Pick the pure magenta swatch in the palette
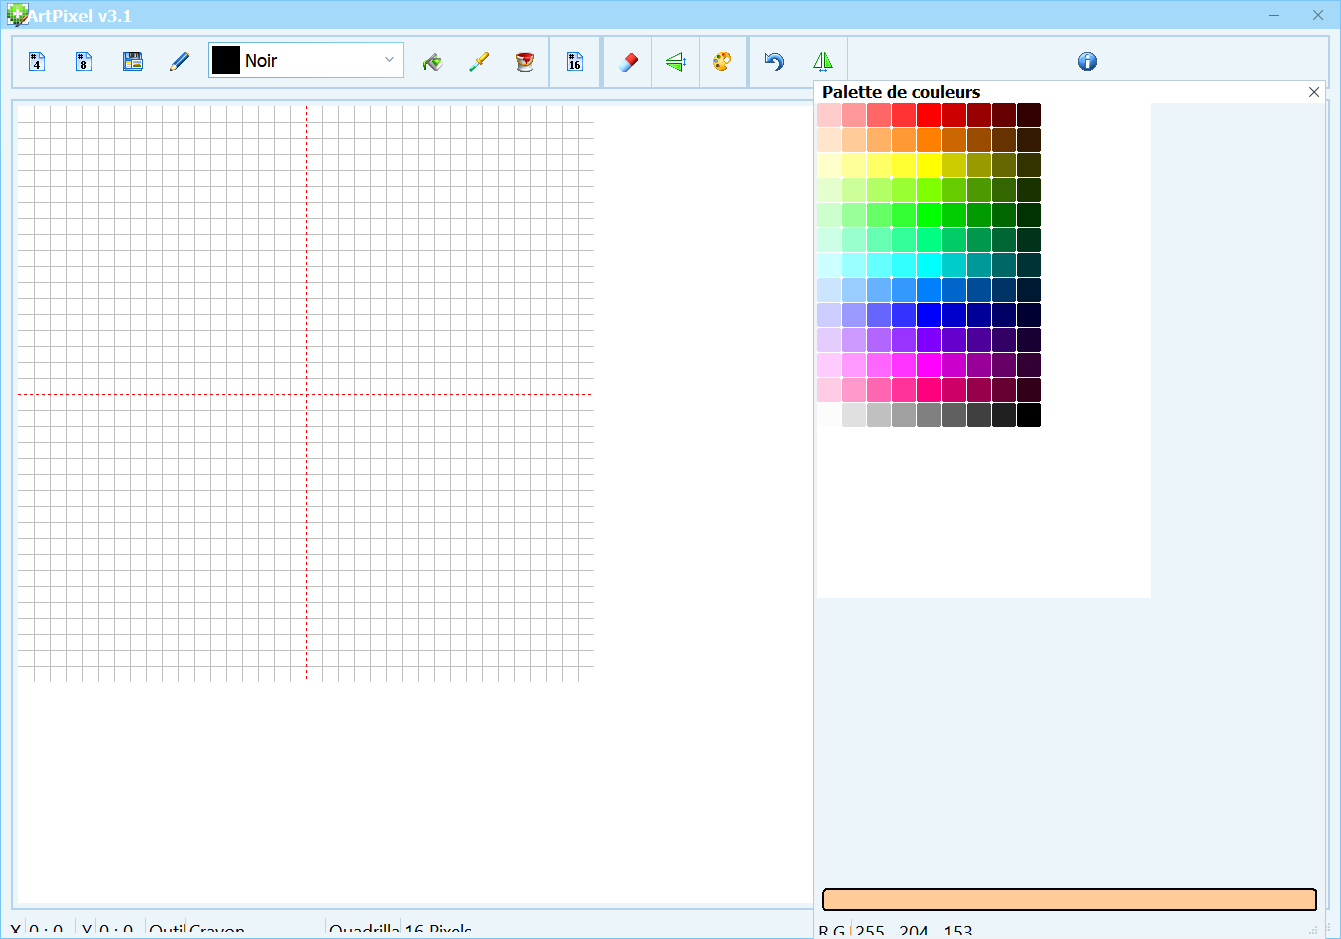 tap(929, 365)
